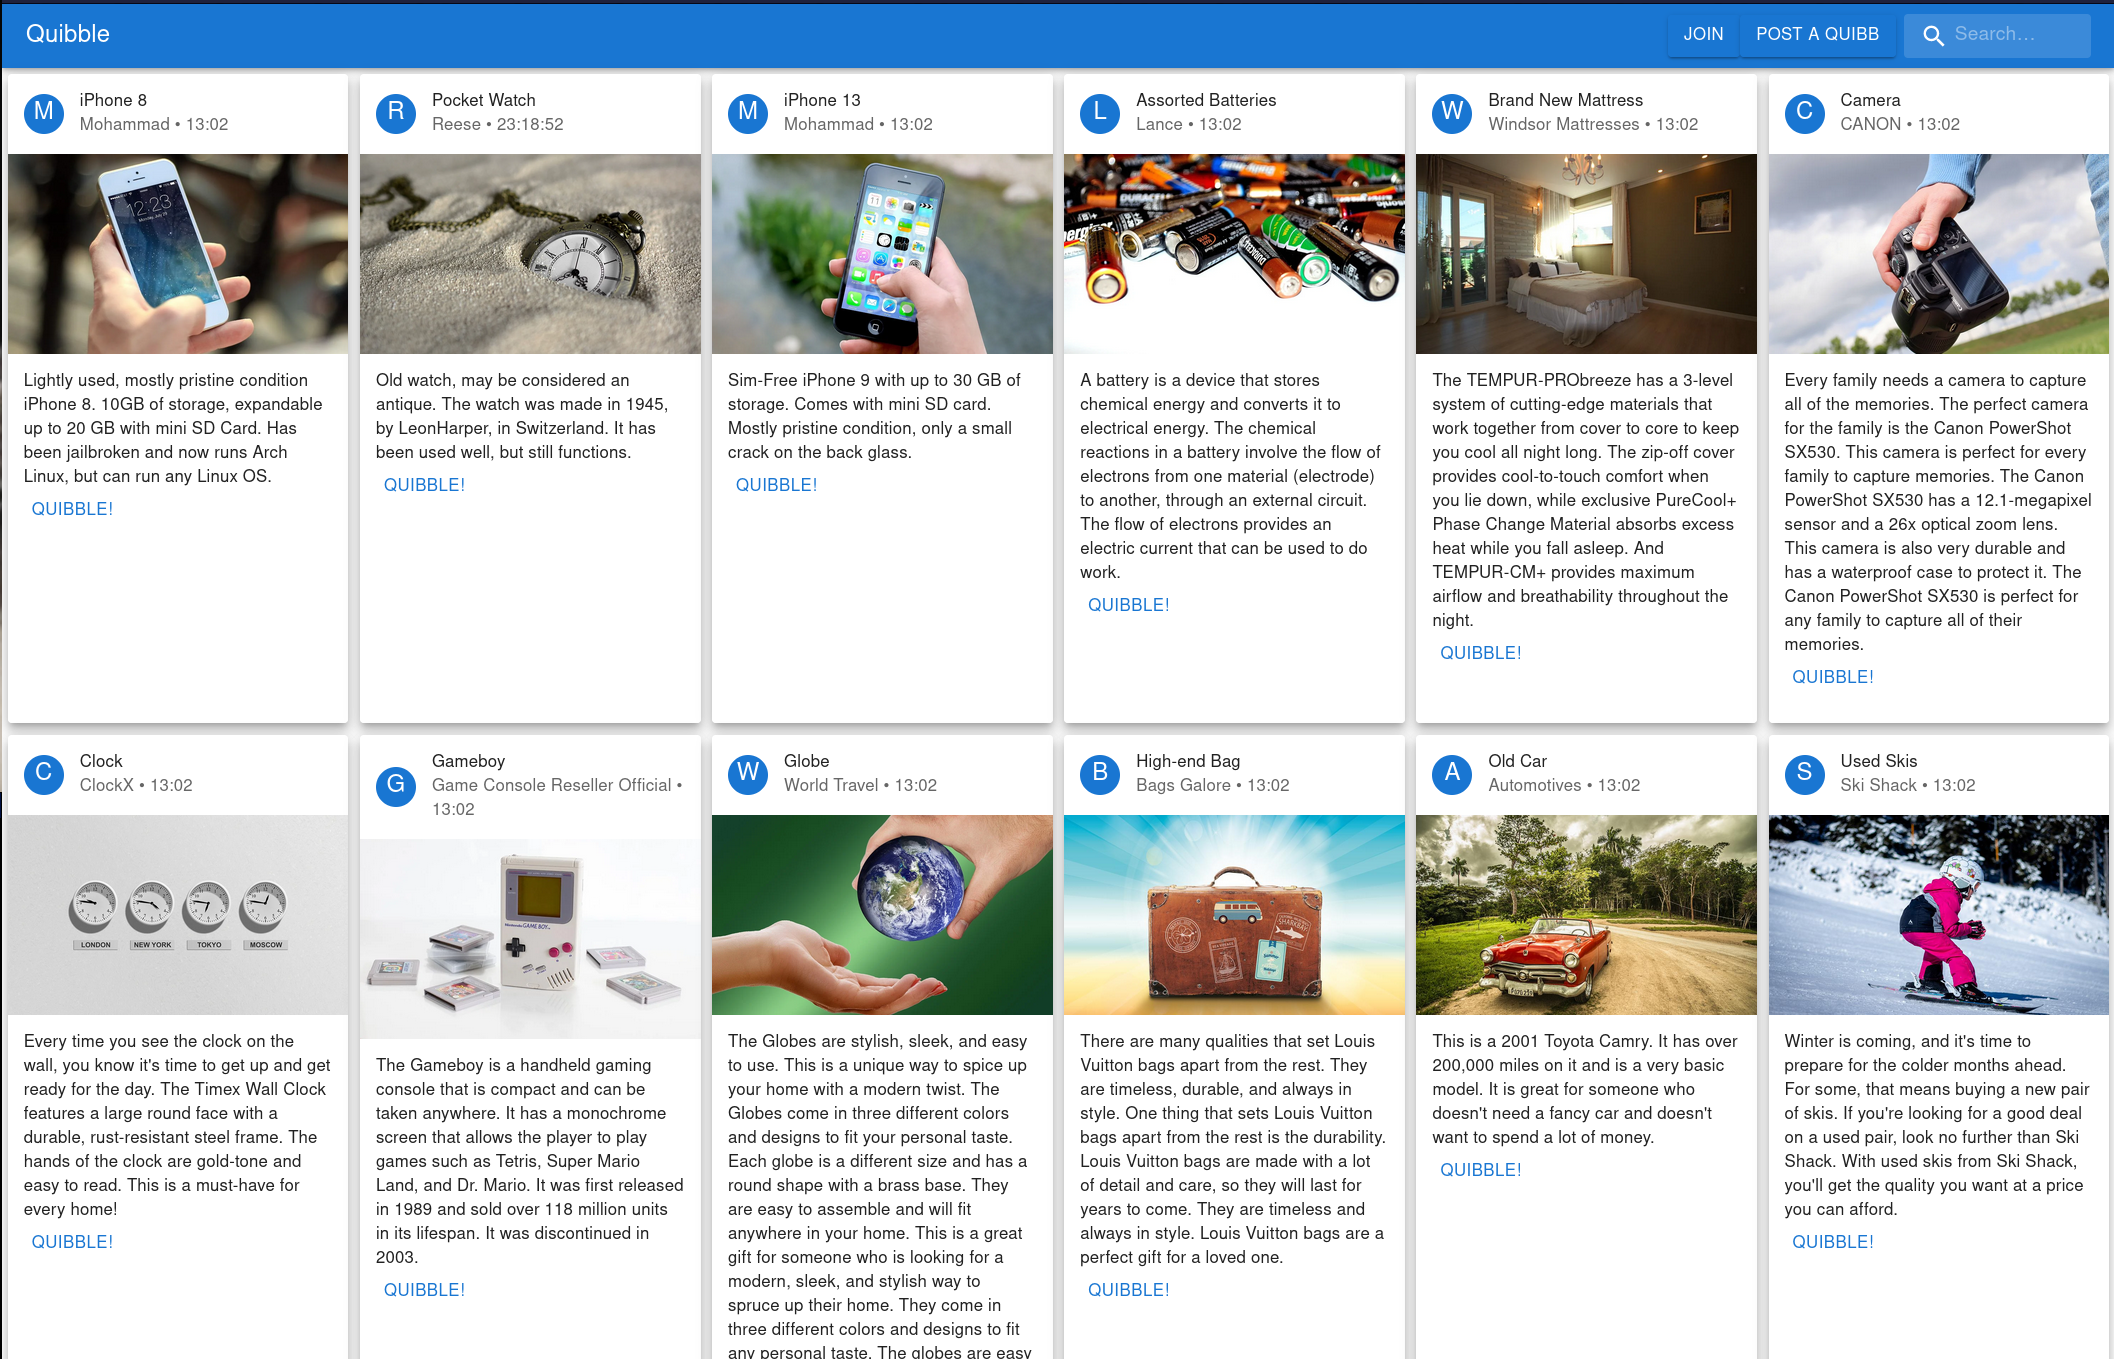Image resolution: width=2114 pixels, height=1359 pixels.
Task: Click 'Bags Galore • 13:02' subheader
Action: point(1212,785)
